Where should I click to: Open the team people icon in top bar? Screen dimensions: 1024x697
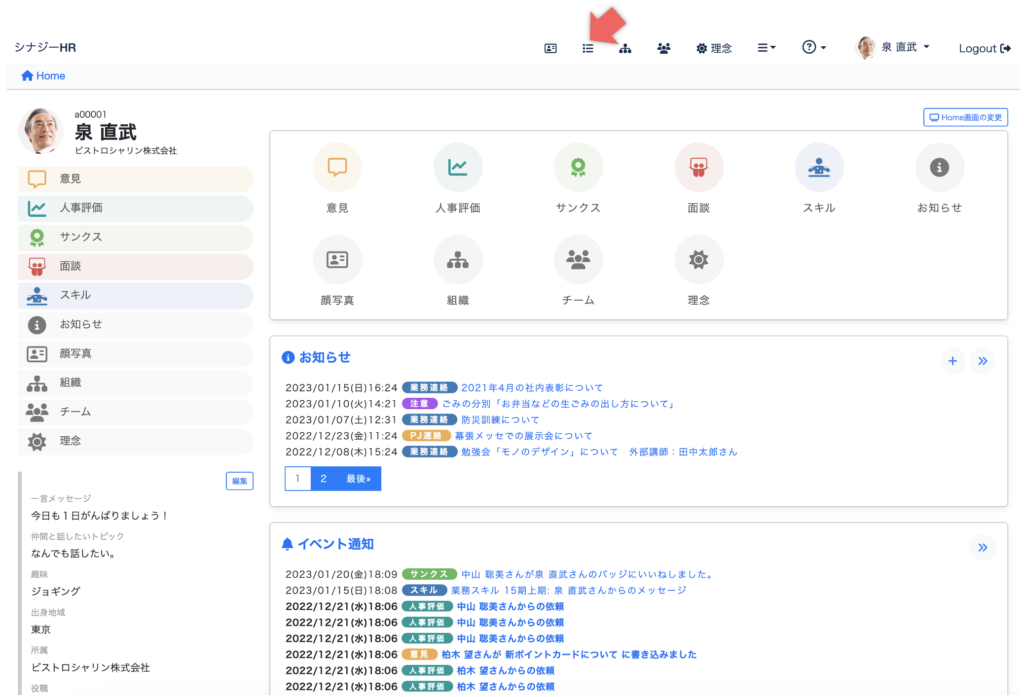[663, 48]
